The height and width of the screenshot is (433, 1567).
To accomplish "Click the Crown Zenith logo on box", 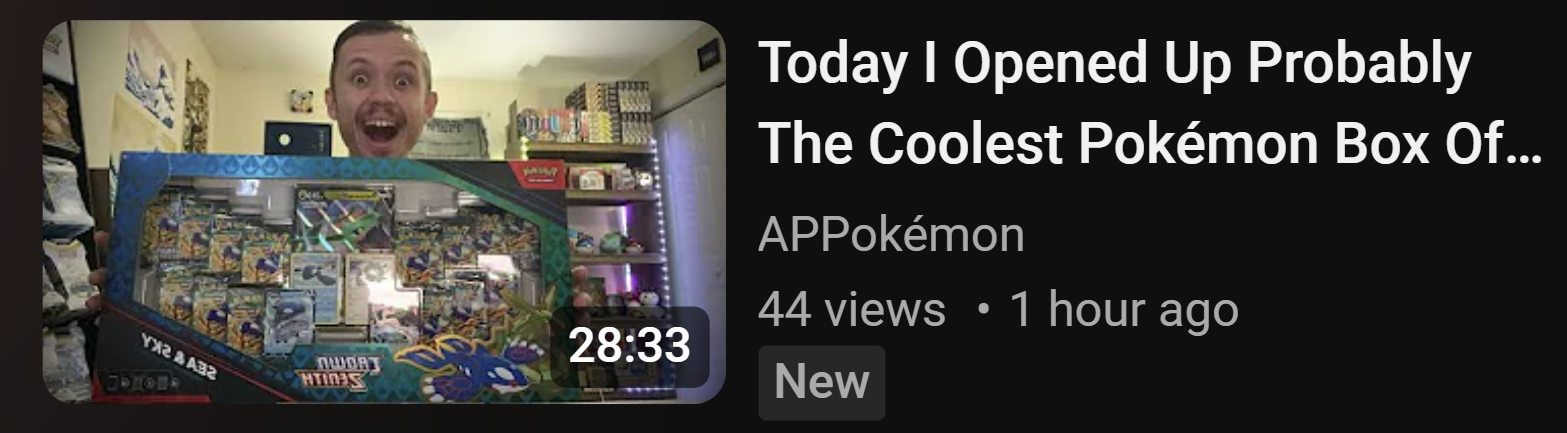I will coord(334,372).
